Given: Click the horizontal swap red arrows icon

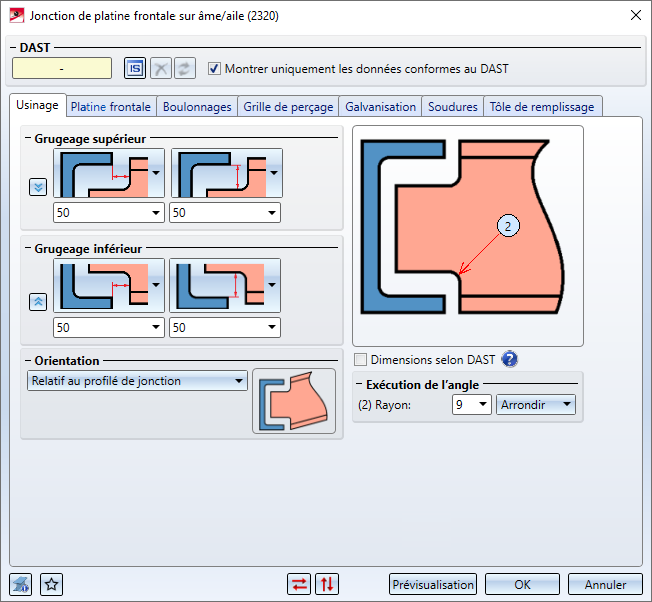Looking at the screenshot, I should coord(298,584).
